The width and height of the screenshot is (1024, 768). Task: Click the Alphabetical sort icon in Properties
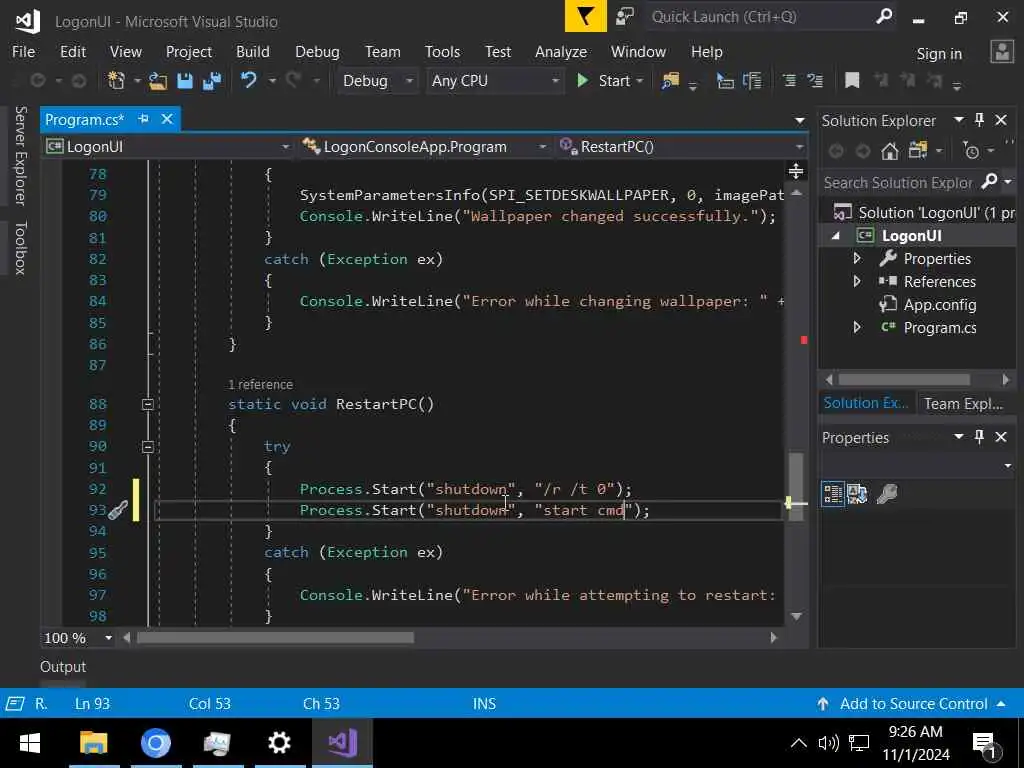click(857, 494)
